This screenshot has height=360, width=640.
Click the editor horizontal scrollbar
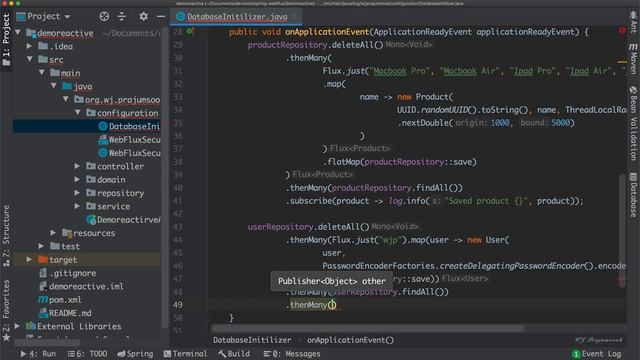pyautogui.click(x=367, y=328)
